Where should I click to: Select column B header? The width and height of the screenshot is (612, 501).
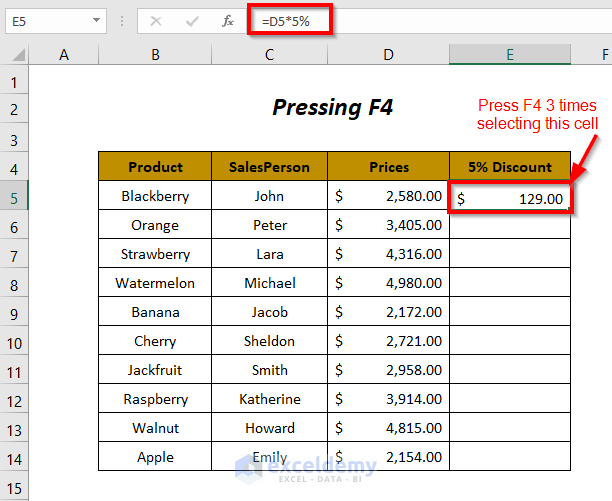[x=155, y=56]
